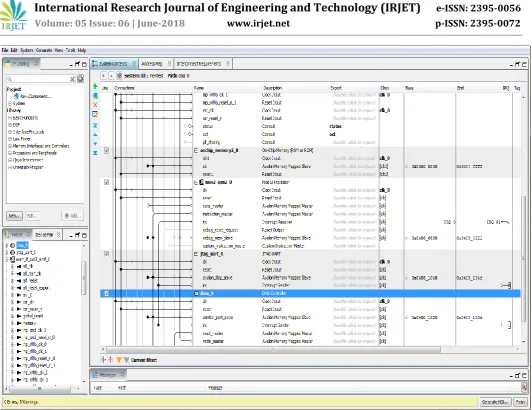Close the System Contents tab
Image resolution: width=532 pixels, height=410 pixels.
click(x=134, y=63)
